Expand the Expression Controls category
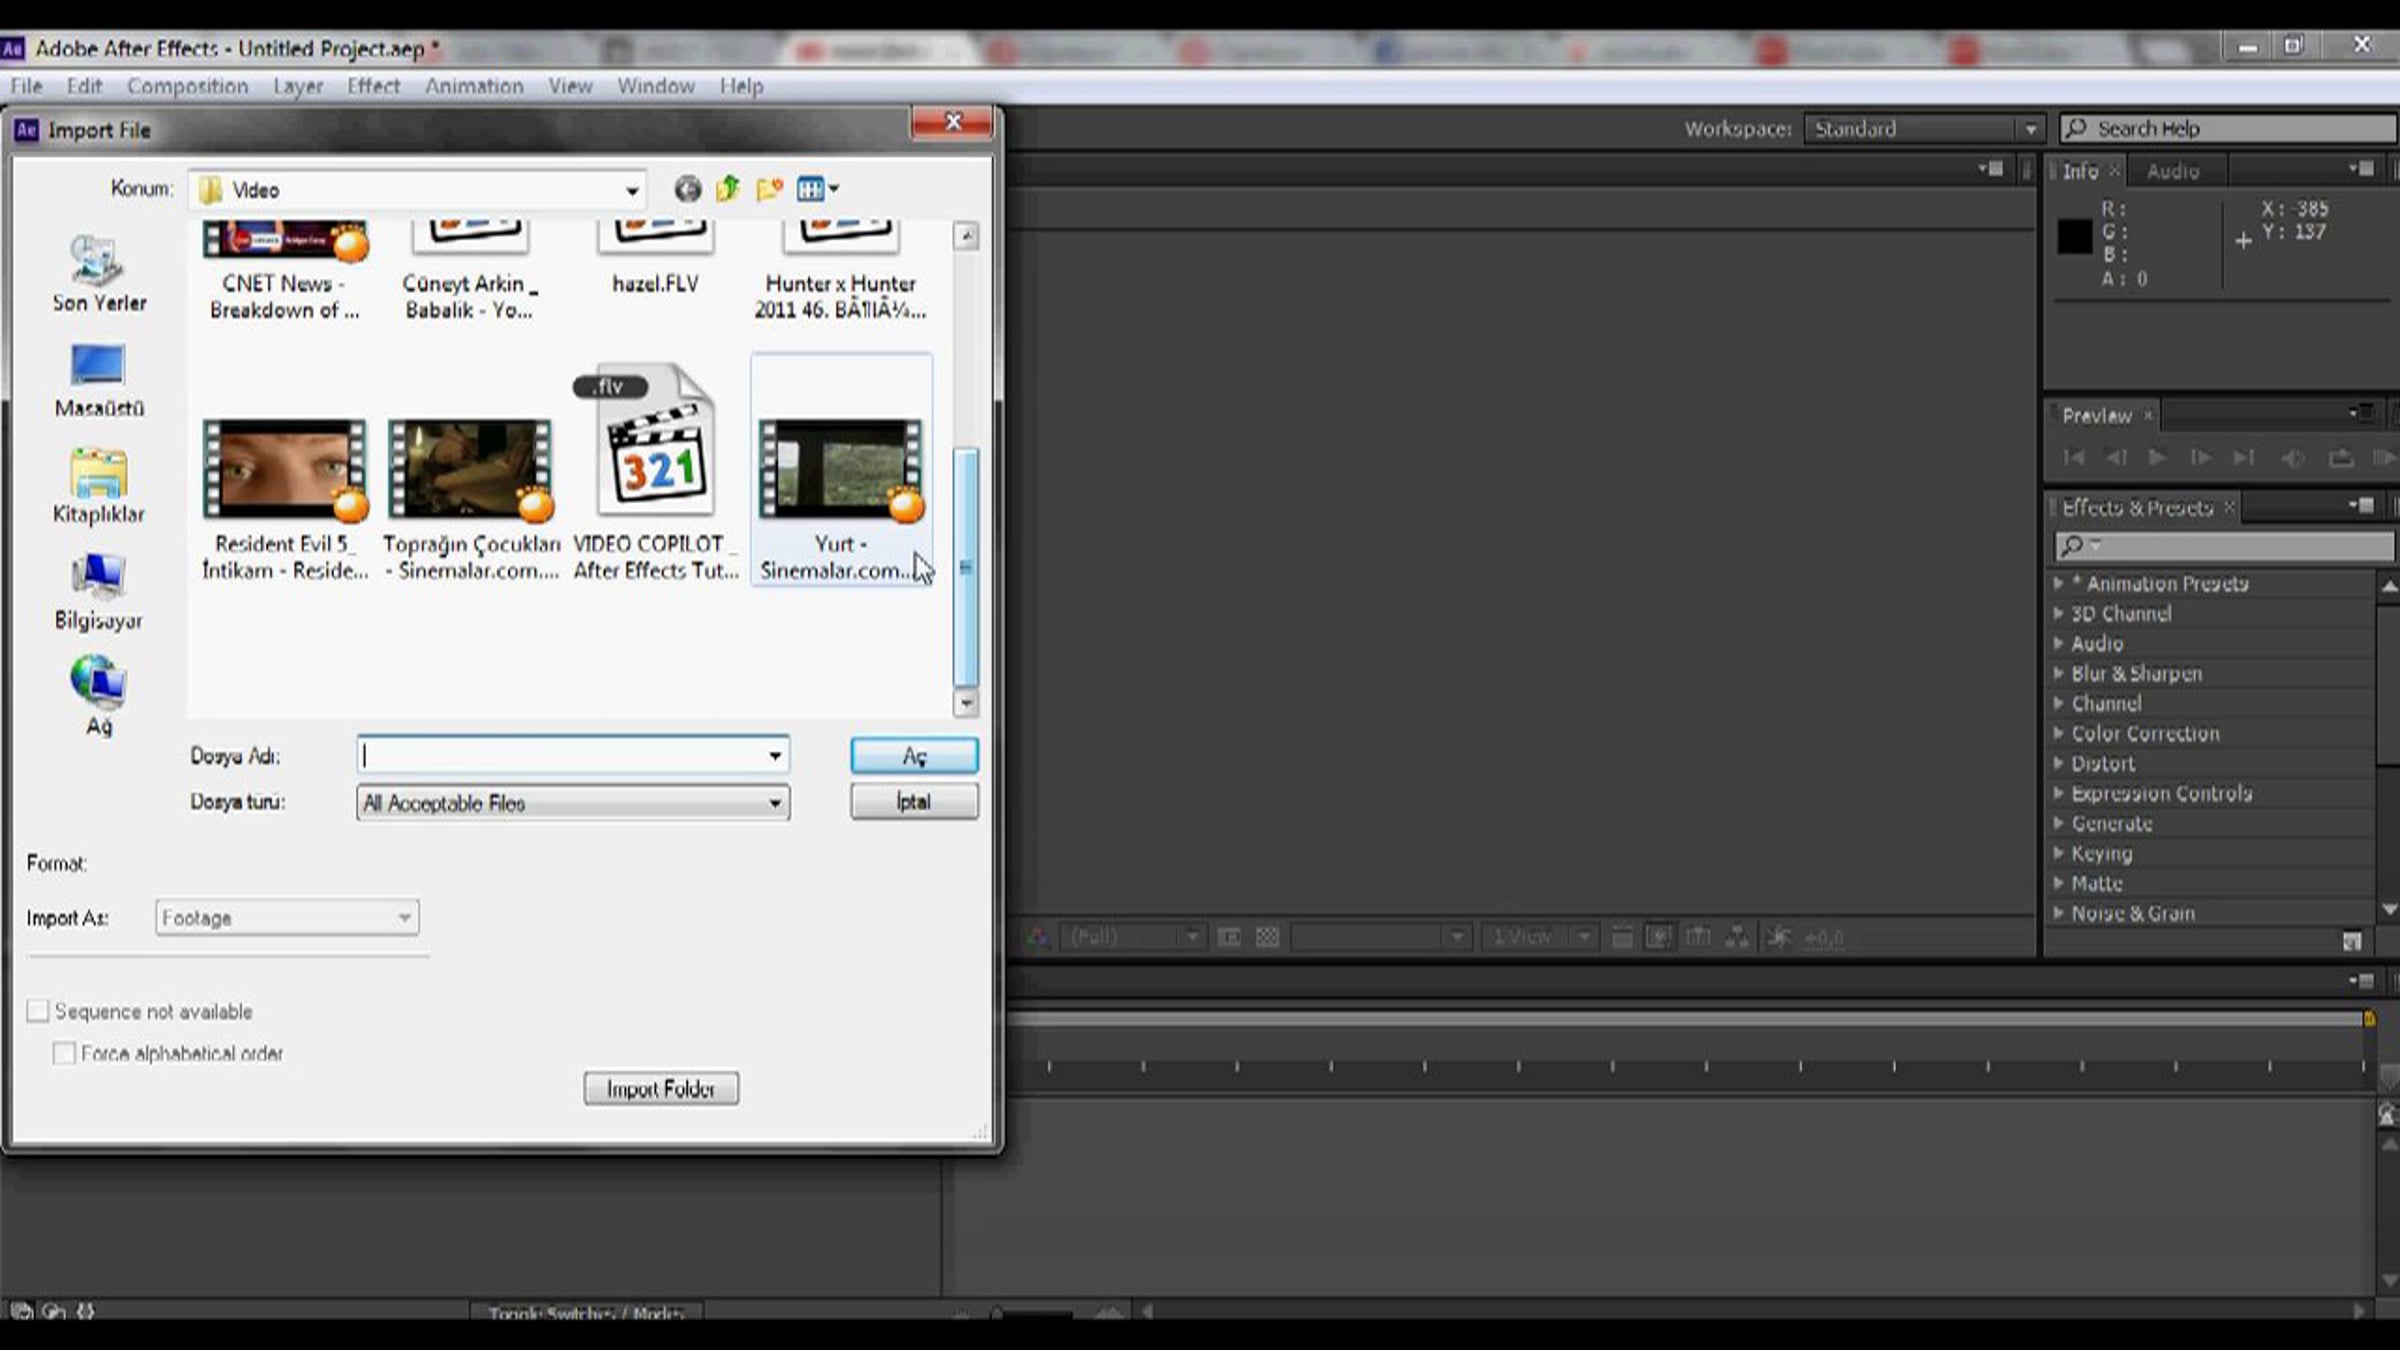This screenshot has height=1350, width=2400. [2059, 793]
